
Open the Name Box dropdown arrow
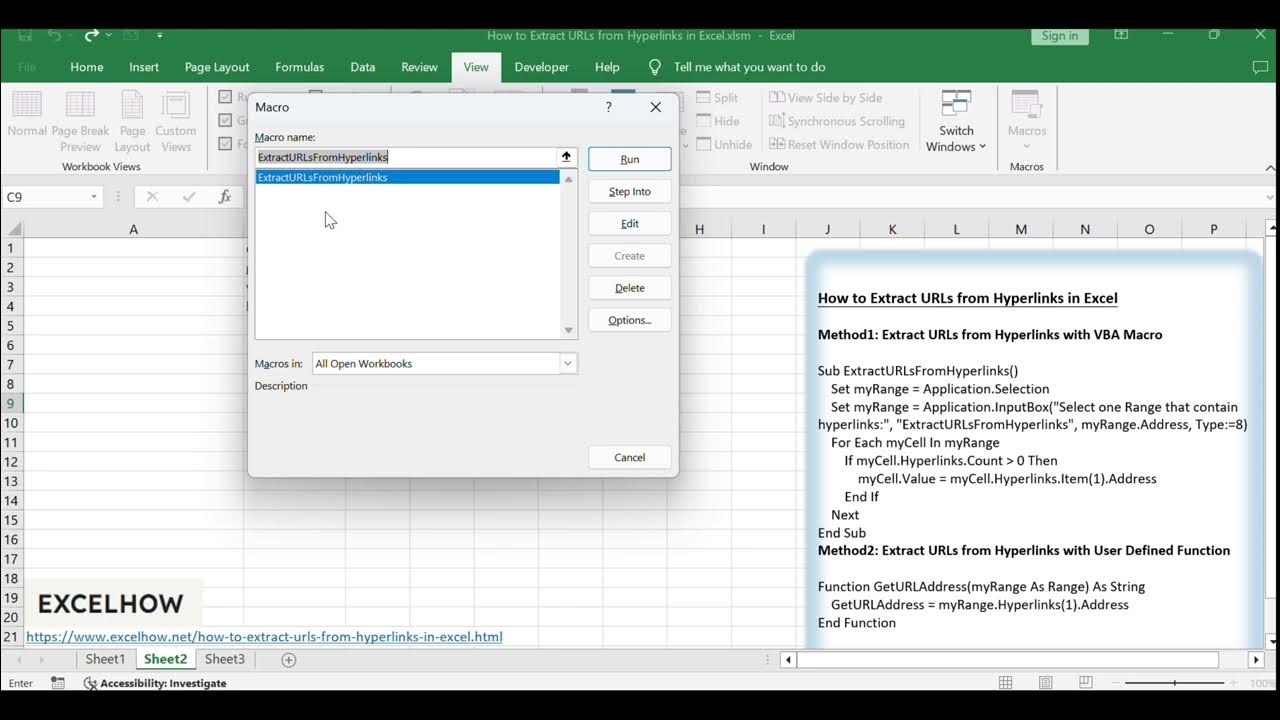[94, 197]
